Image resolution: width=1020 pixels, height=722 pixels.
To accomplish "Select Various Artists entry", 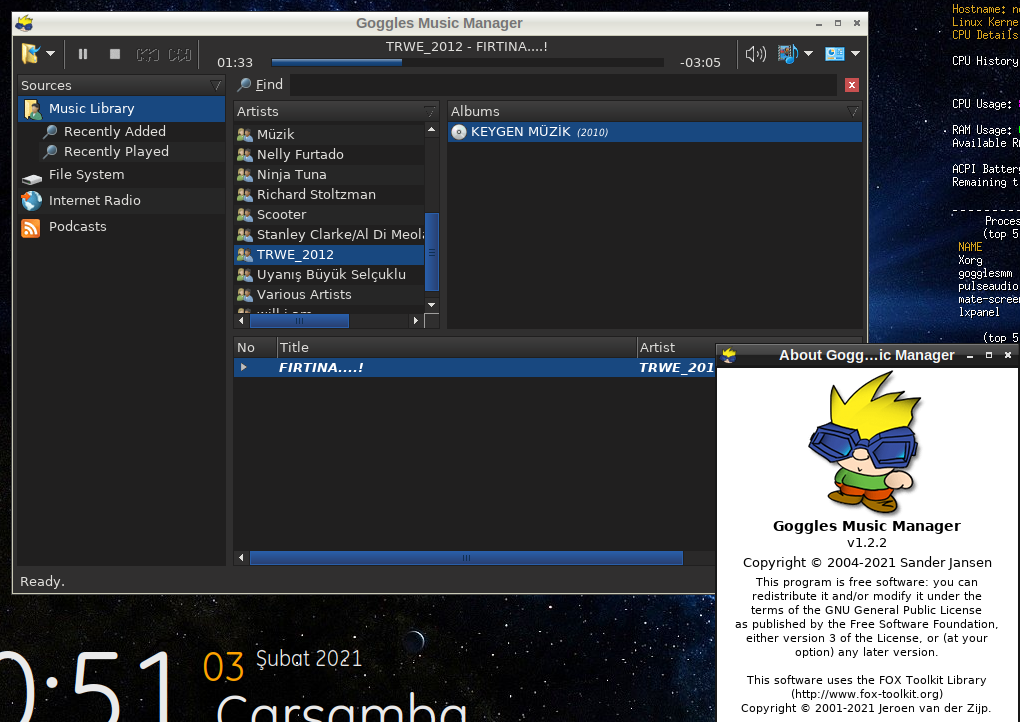I will click(329, 295).
